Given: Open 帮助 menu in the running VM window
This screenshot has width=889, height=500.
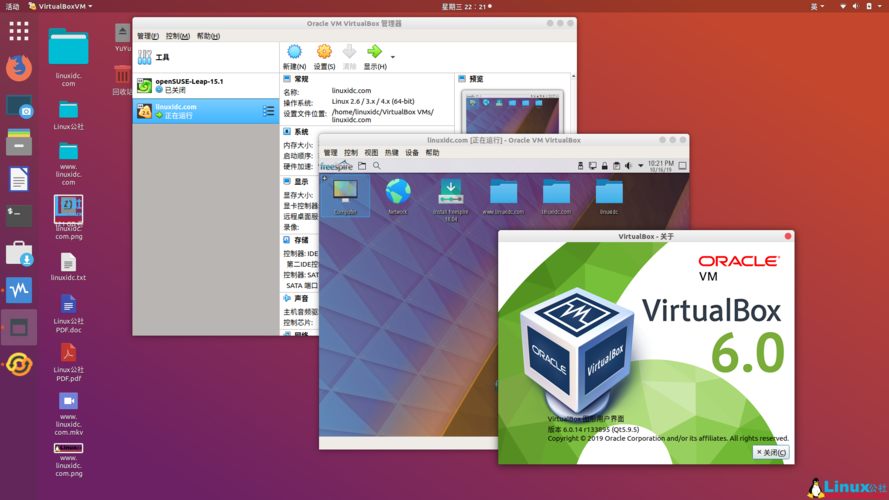Looking at the screenshot, I should coord(432,152).
